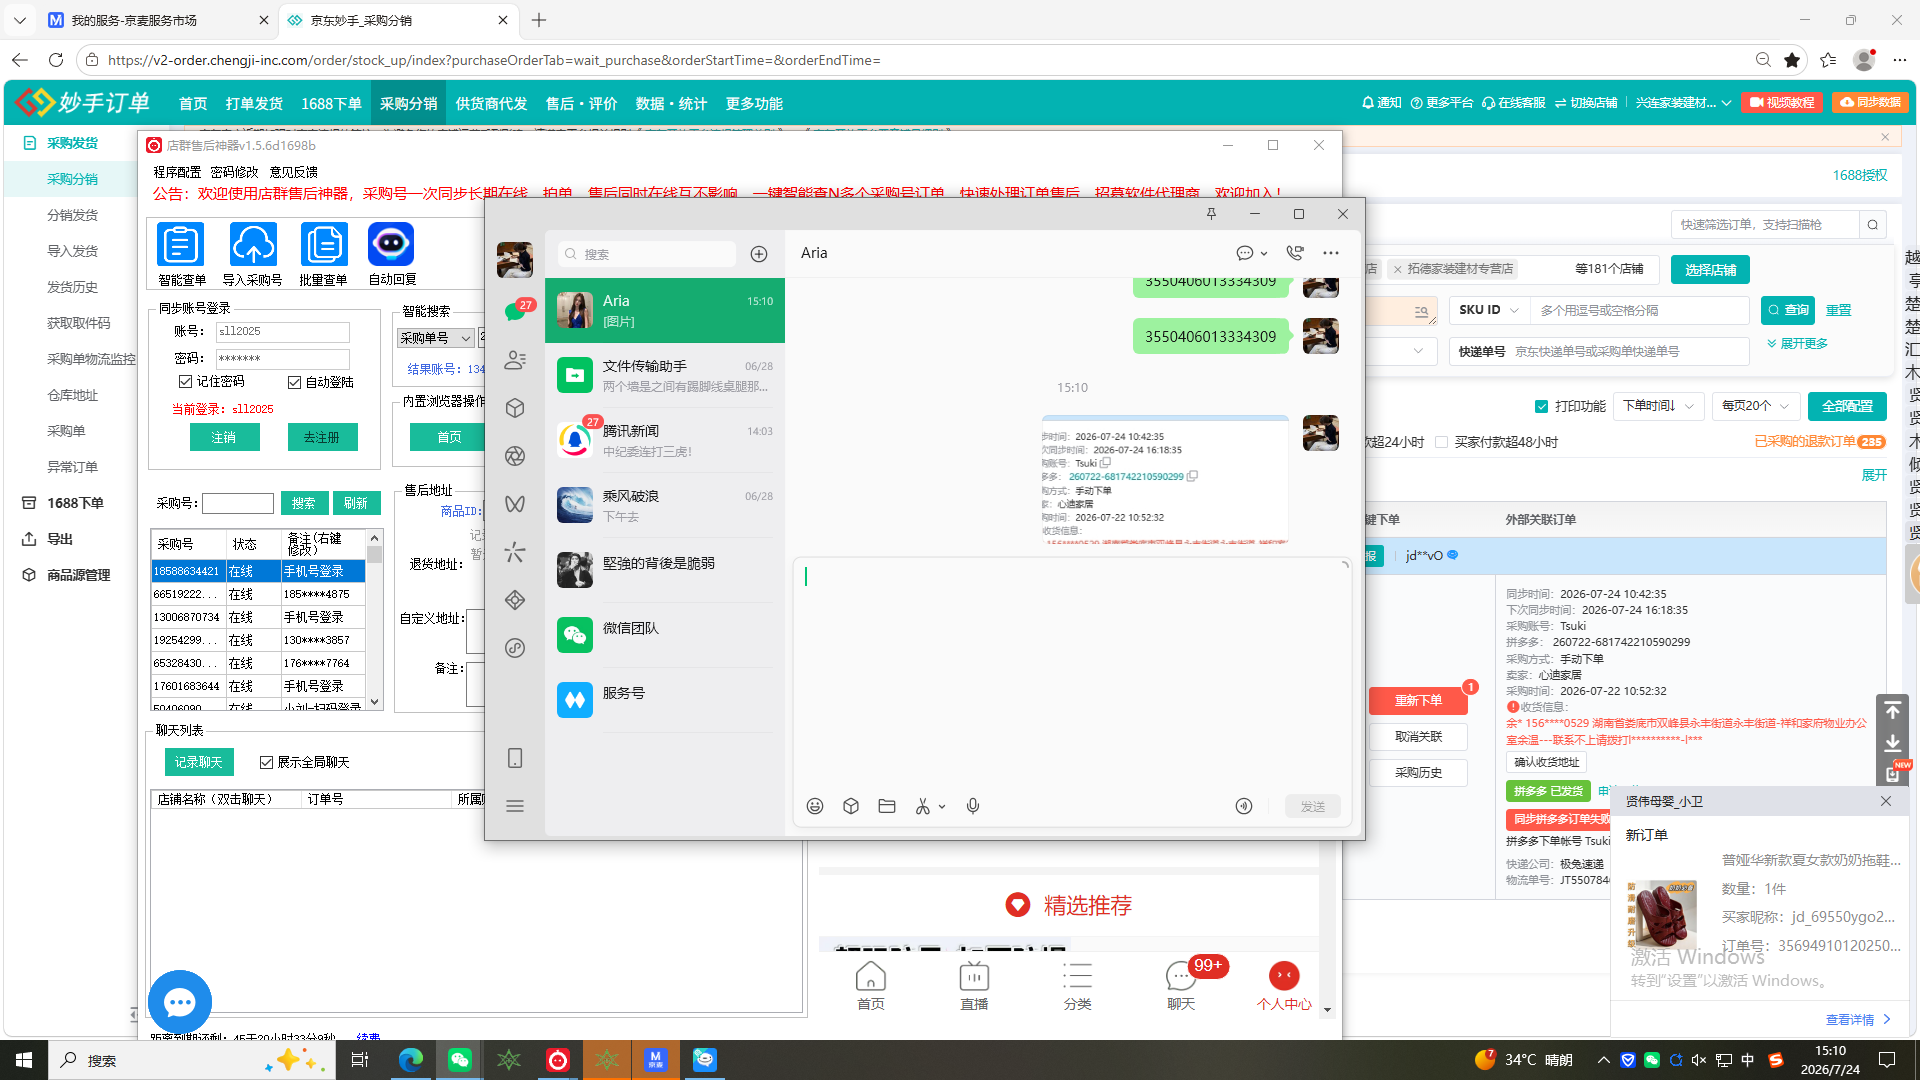Pin the WeChat window on top

[x=1211, y=214]
